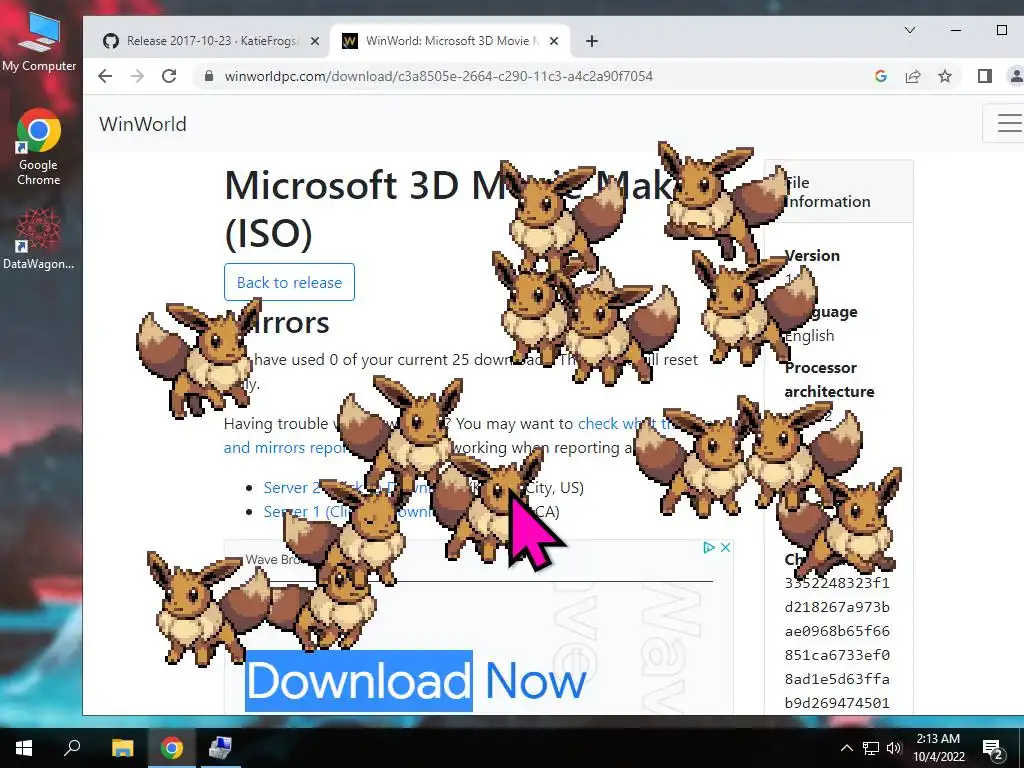Click the Download Now ad

(x=415, y=681)
